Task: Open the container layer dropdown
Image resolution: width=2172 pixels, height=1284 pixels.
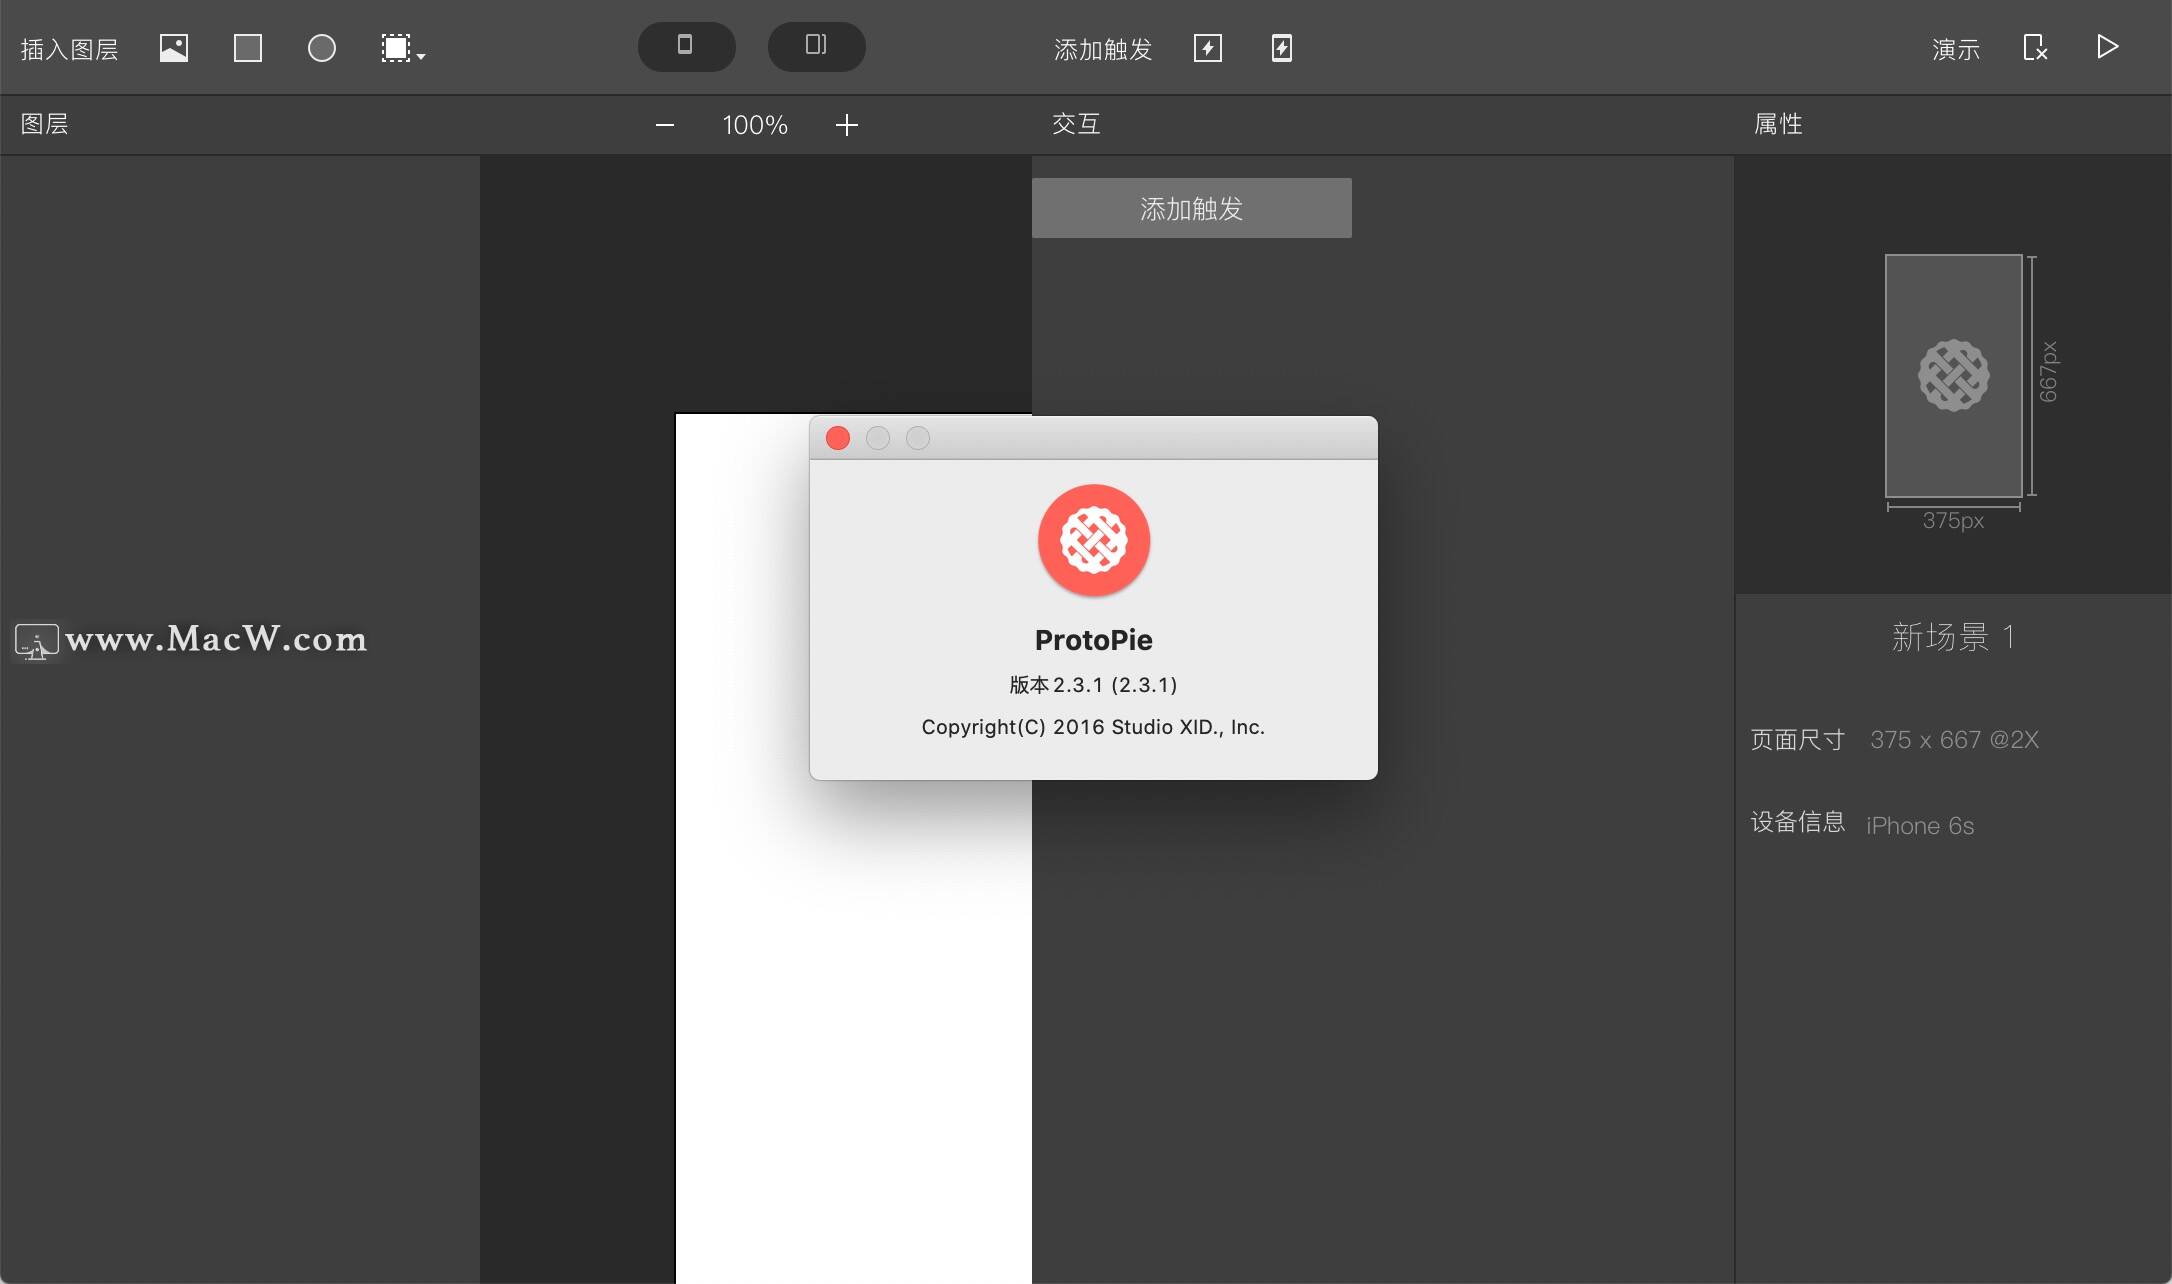Action: (x=403, y=48)
